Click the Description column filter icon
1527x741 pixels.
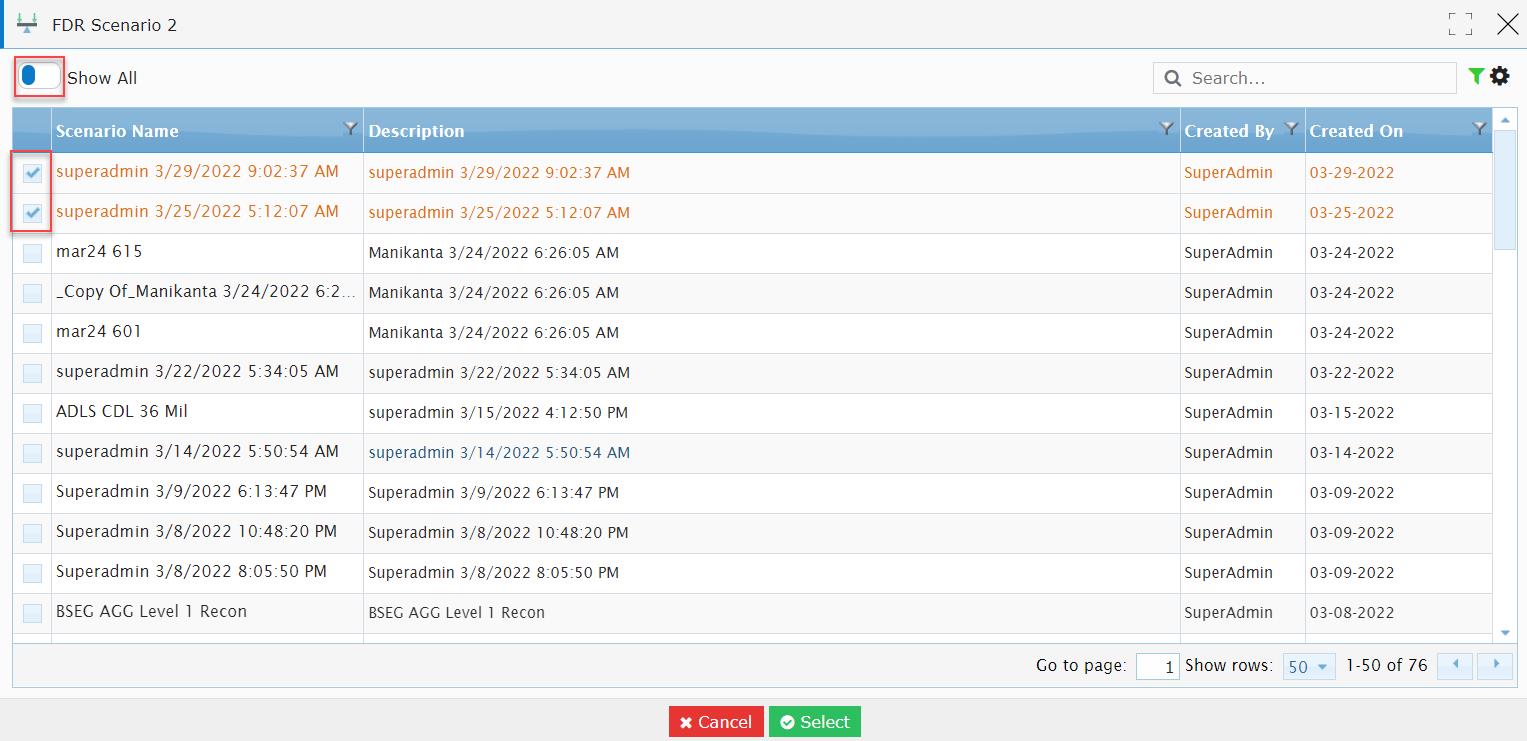(1166, 128)
